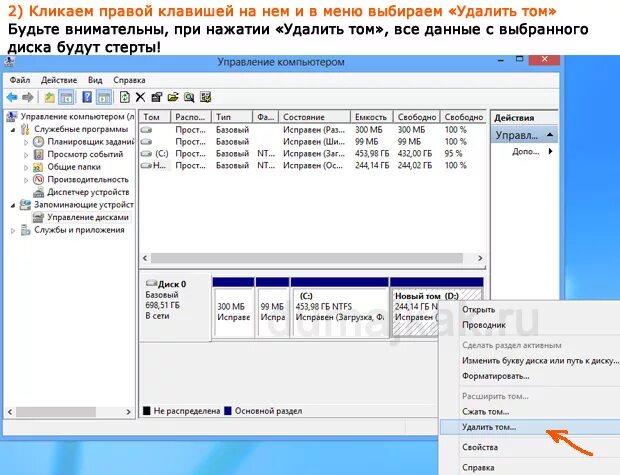
Task: Toggle the show/hide action pane icon
Action: pyautogui.click(x=104, y=97)
